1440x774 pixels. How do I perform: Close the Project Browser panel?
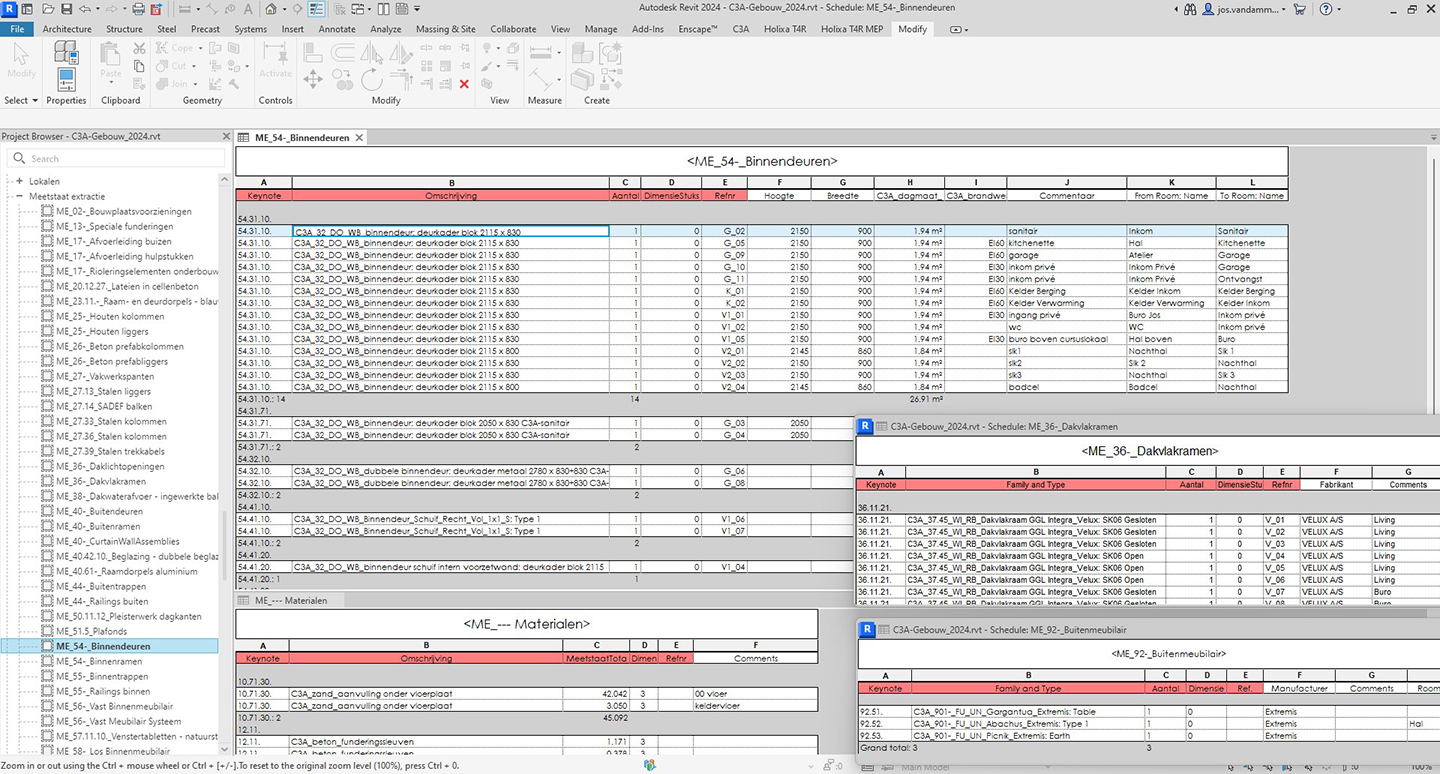pyautogui.click(x=225, y=136)
